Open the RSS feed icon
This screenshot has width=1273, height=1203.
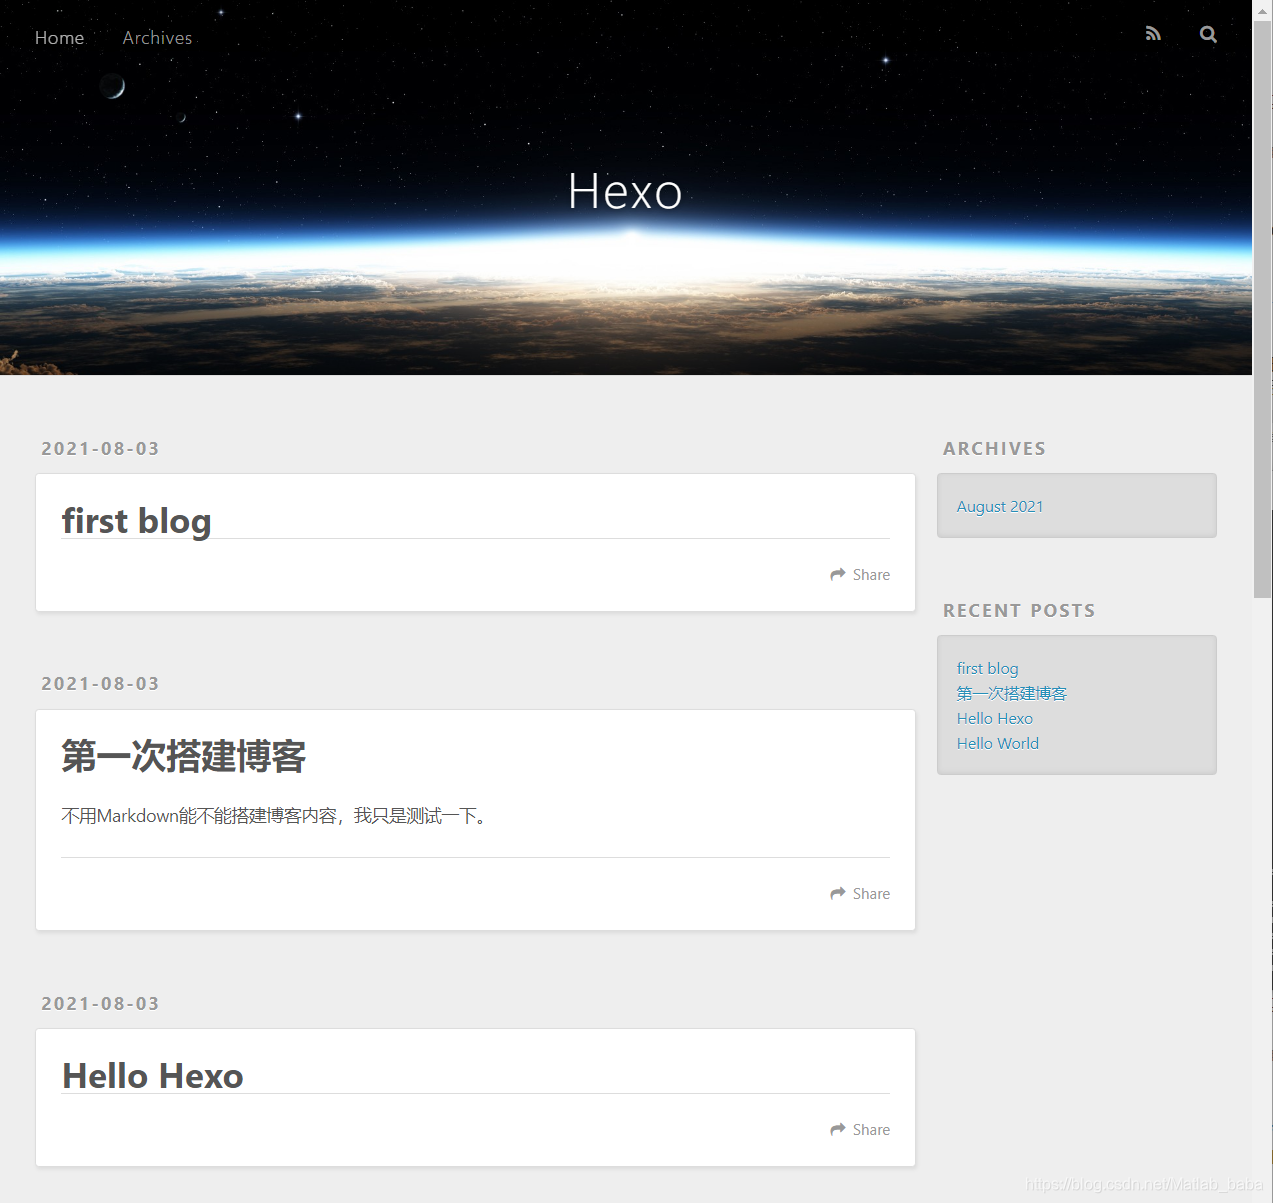[1153, 34]
